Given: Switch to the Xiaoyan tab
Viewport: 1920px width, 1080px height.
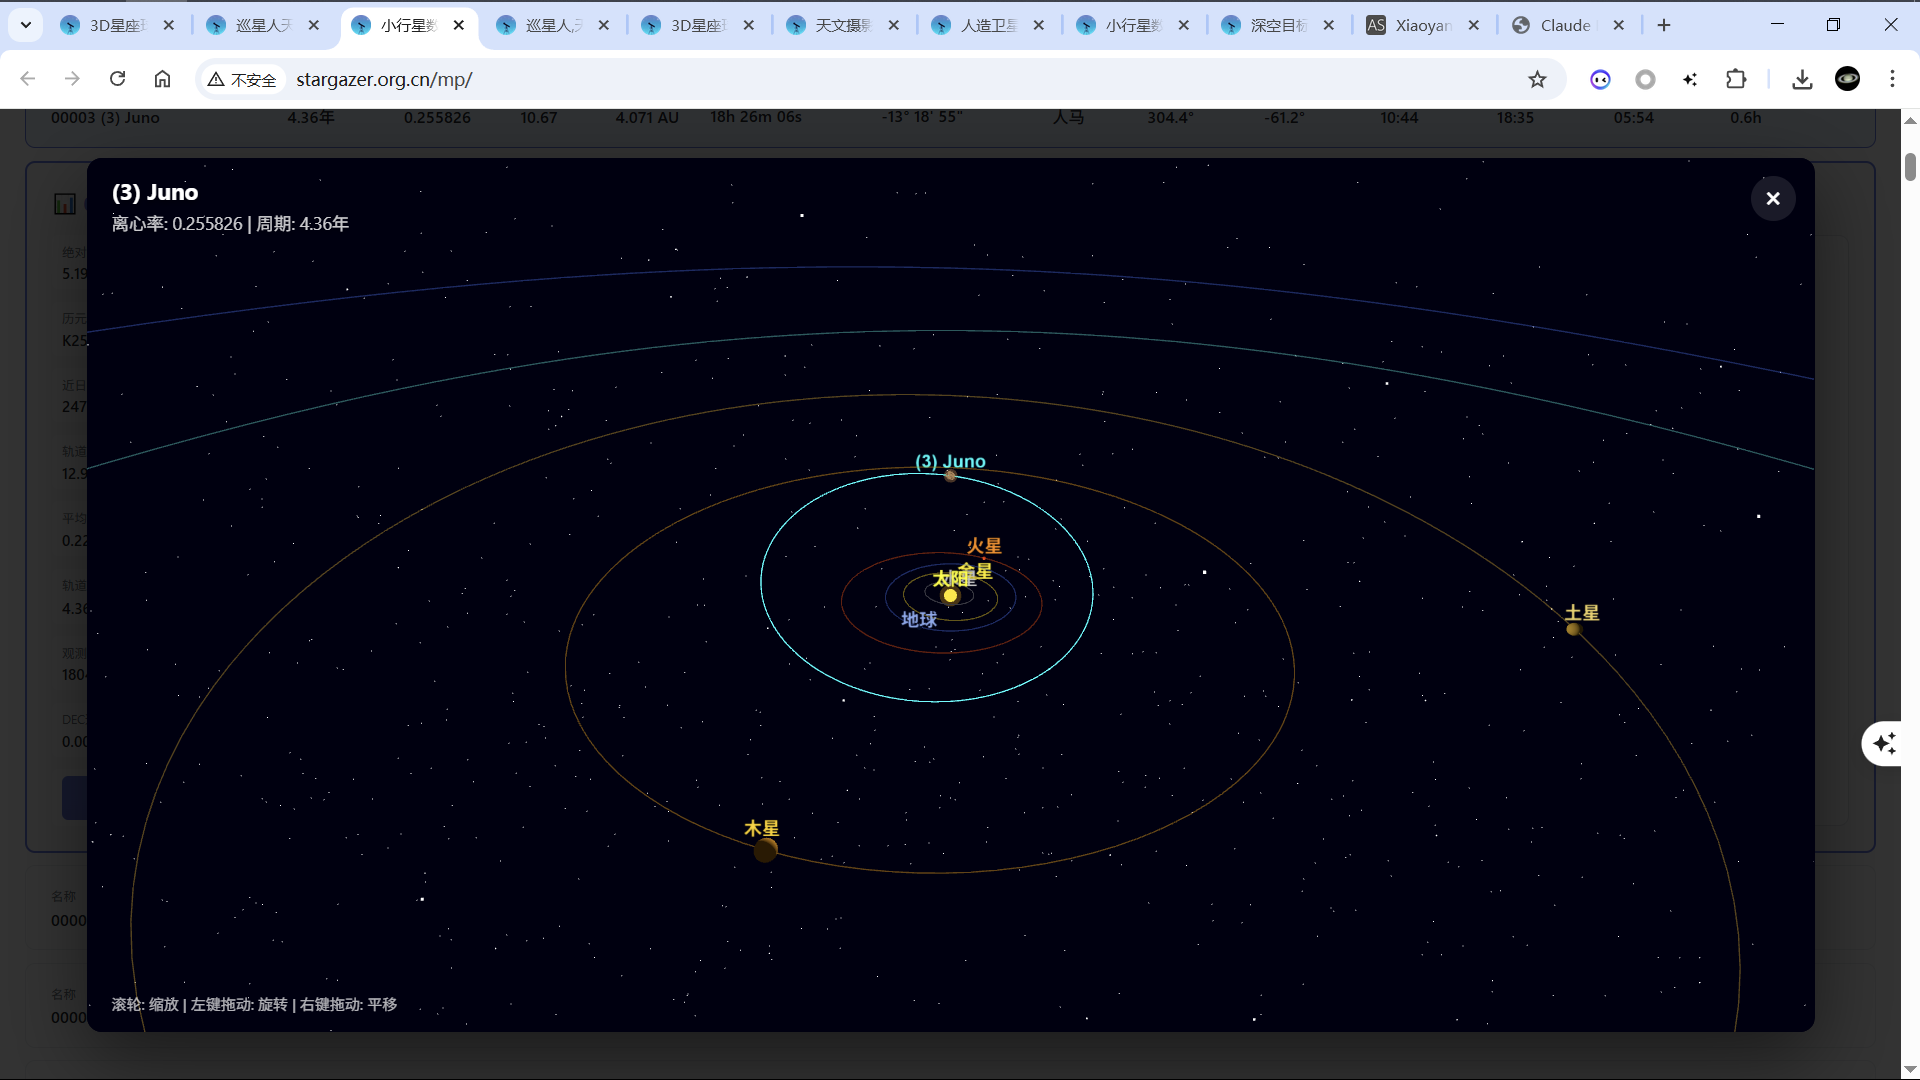Looking at the screenshot, I should pyautogui.click(x=1420, y=25).
